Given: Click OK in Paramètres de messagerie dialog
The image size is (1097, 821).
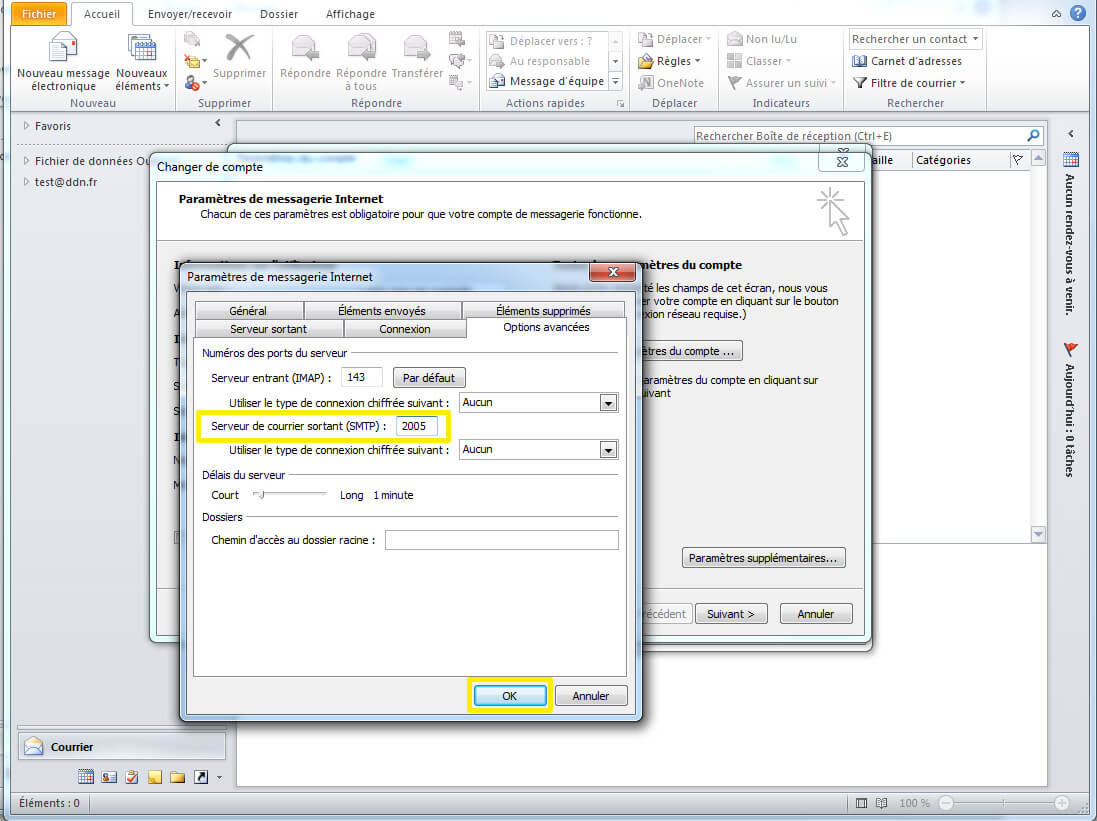Looking at the screenshot, I should point(509,696).
